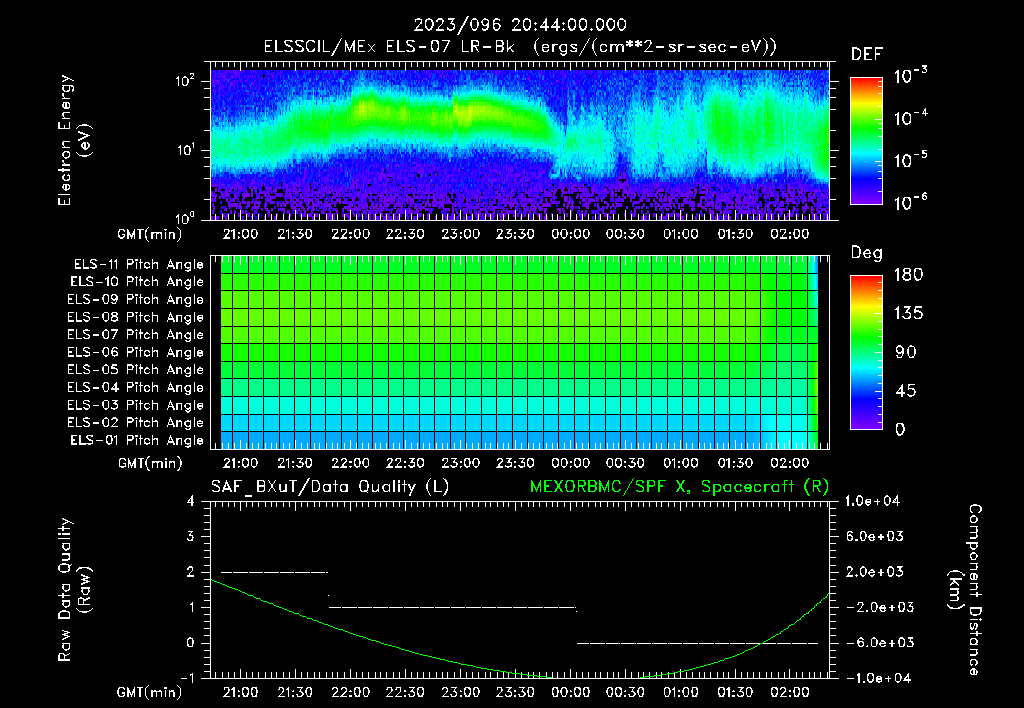The image size is (1024, 708).
Task: Click the DEF color scale bar
Action: [x=866, y=140]
